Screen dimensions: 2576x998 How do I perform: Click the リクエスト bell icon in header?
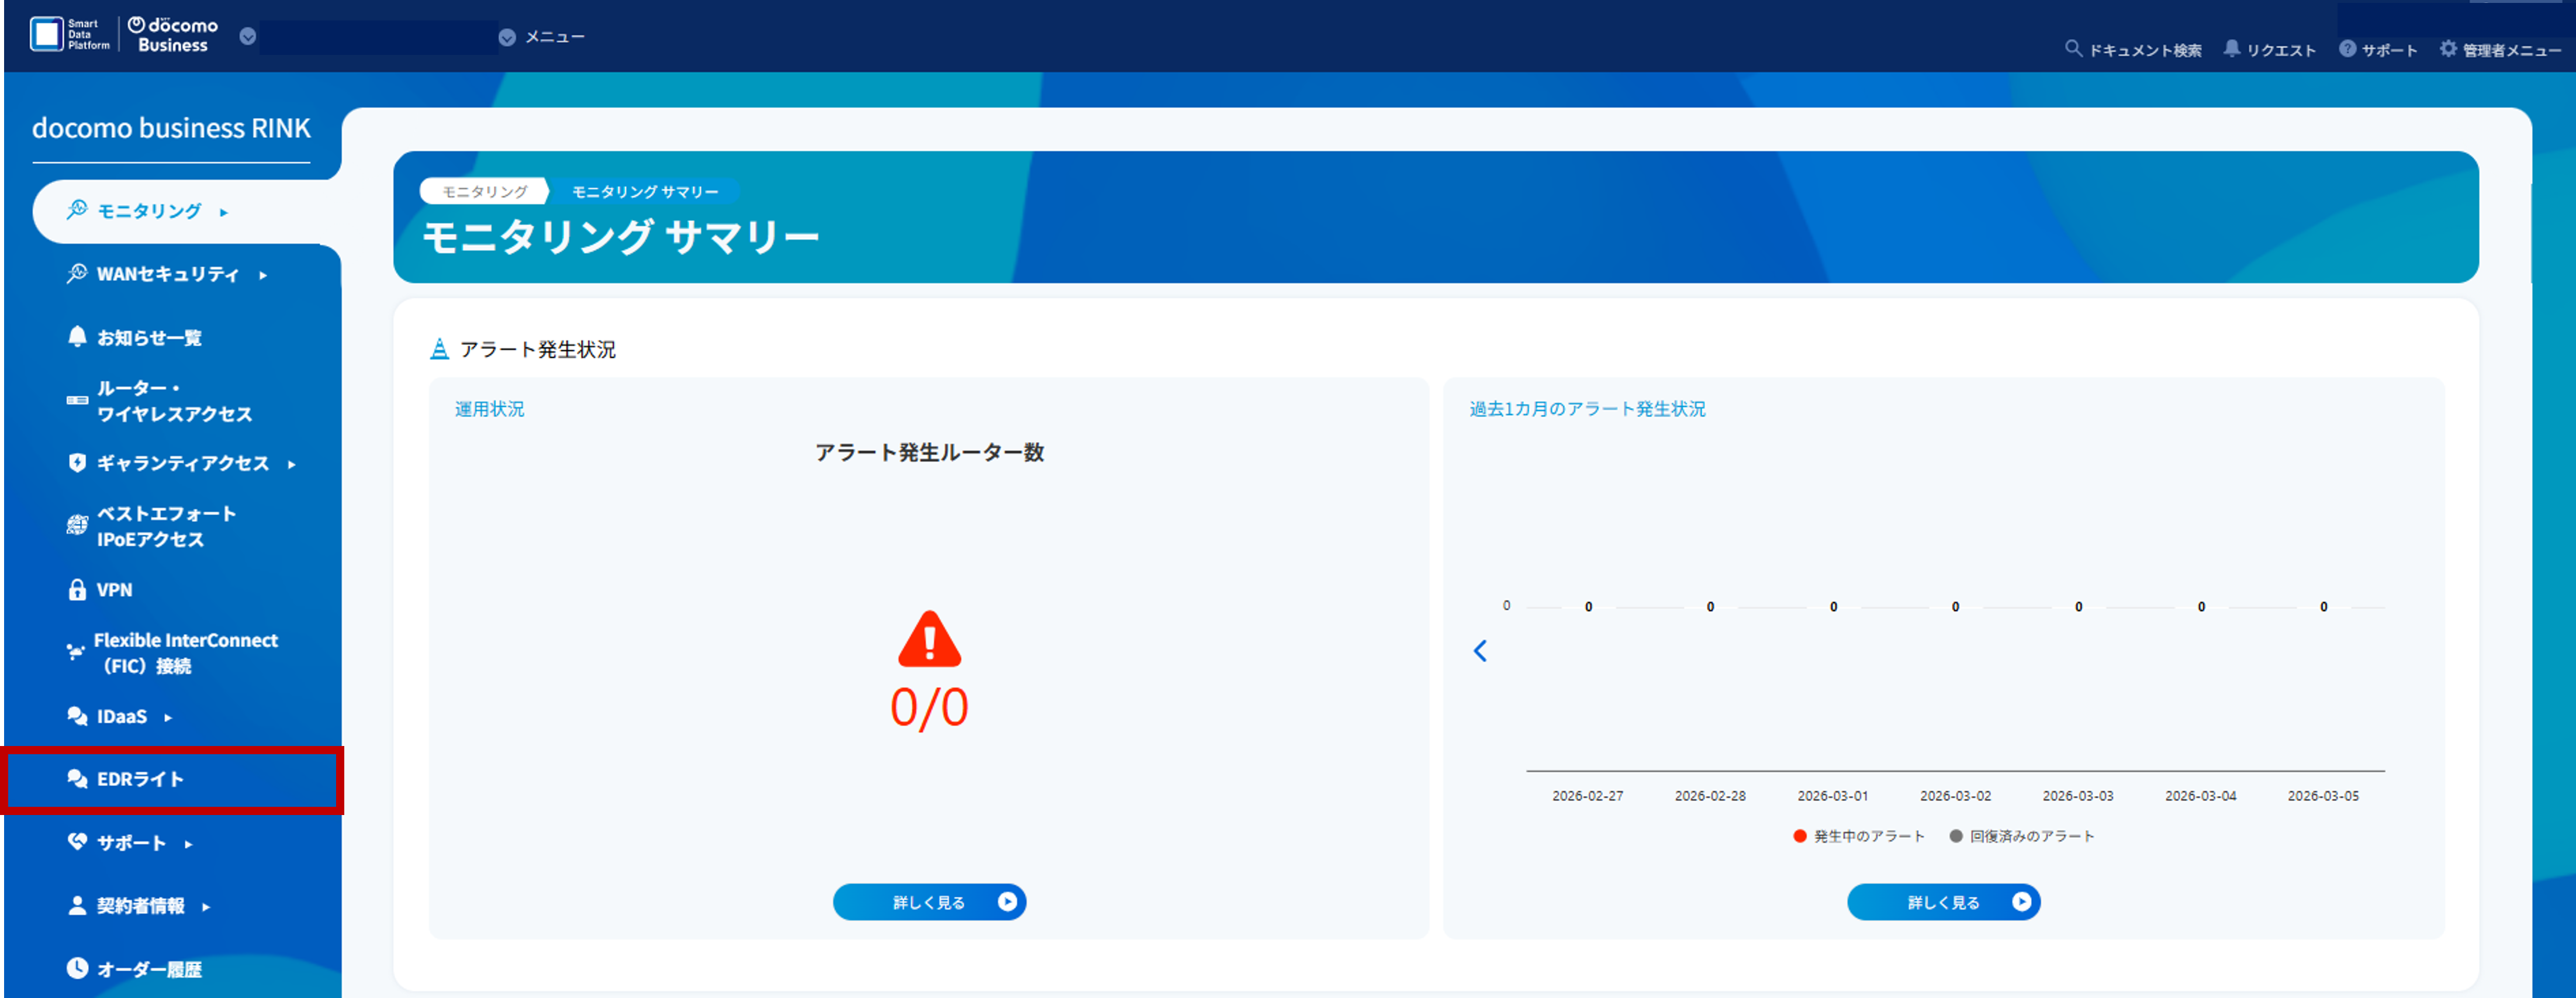click(x=2231, y=49)
